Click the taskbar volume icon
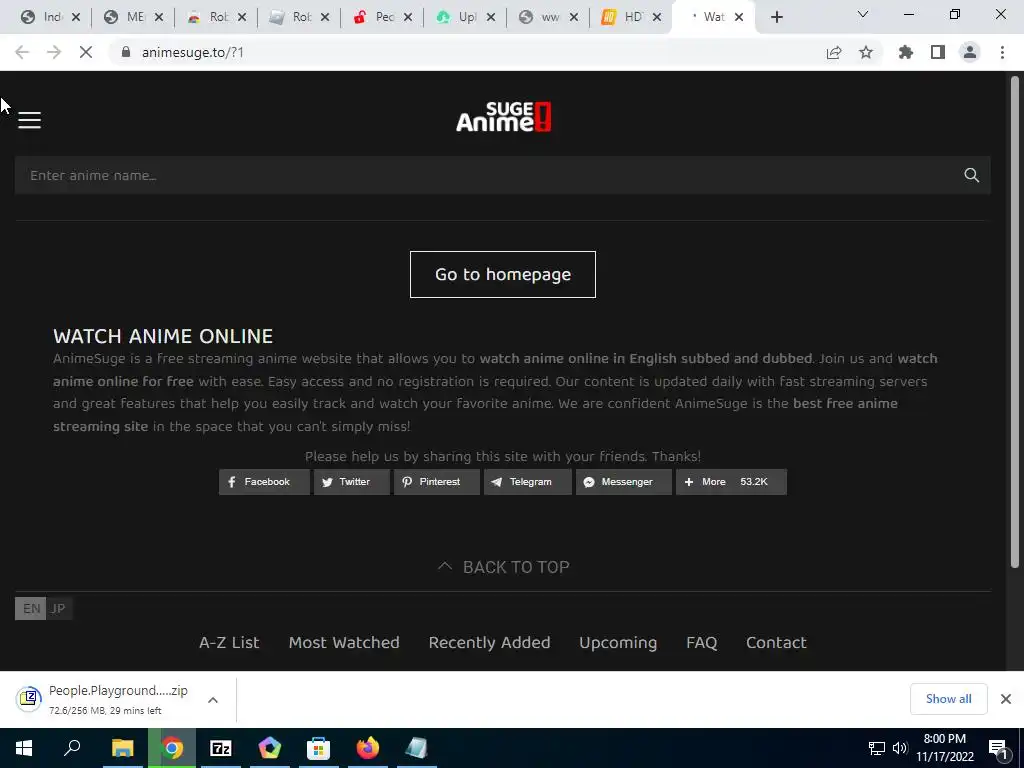Viewport: 1024px width, 768px height. tap(900, 748)
